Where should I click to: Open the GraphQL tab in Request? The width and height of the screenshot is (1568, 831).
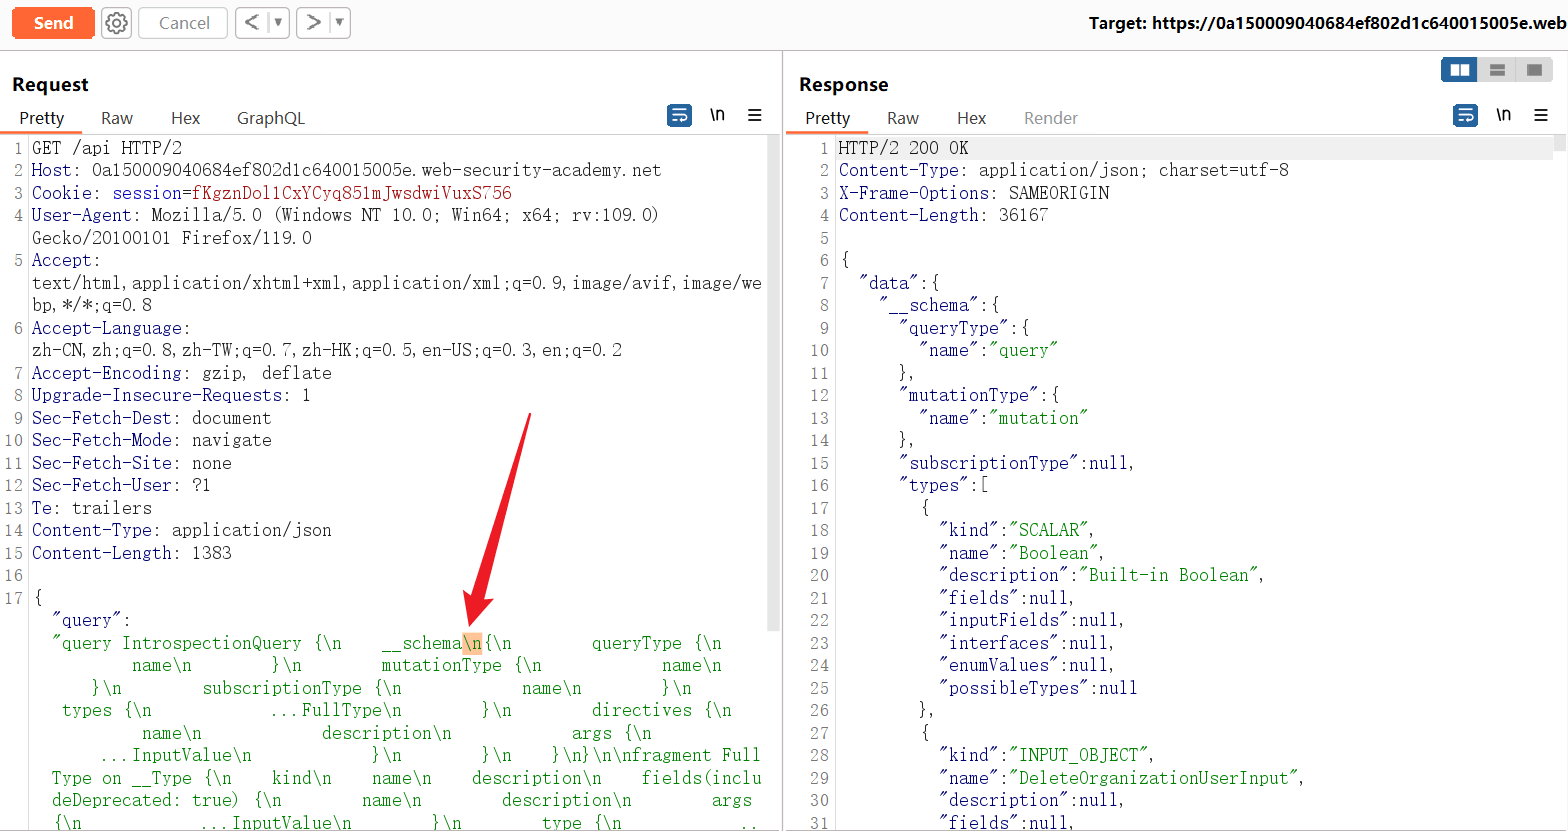point(270,118)
